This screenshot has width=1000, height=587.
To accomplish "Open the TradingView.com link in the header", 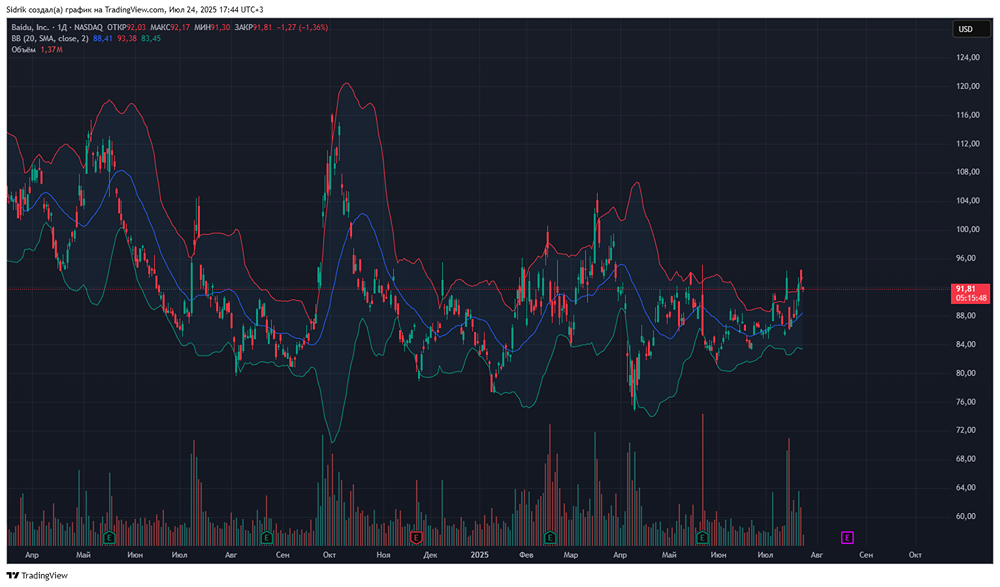I will (136, 10).
